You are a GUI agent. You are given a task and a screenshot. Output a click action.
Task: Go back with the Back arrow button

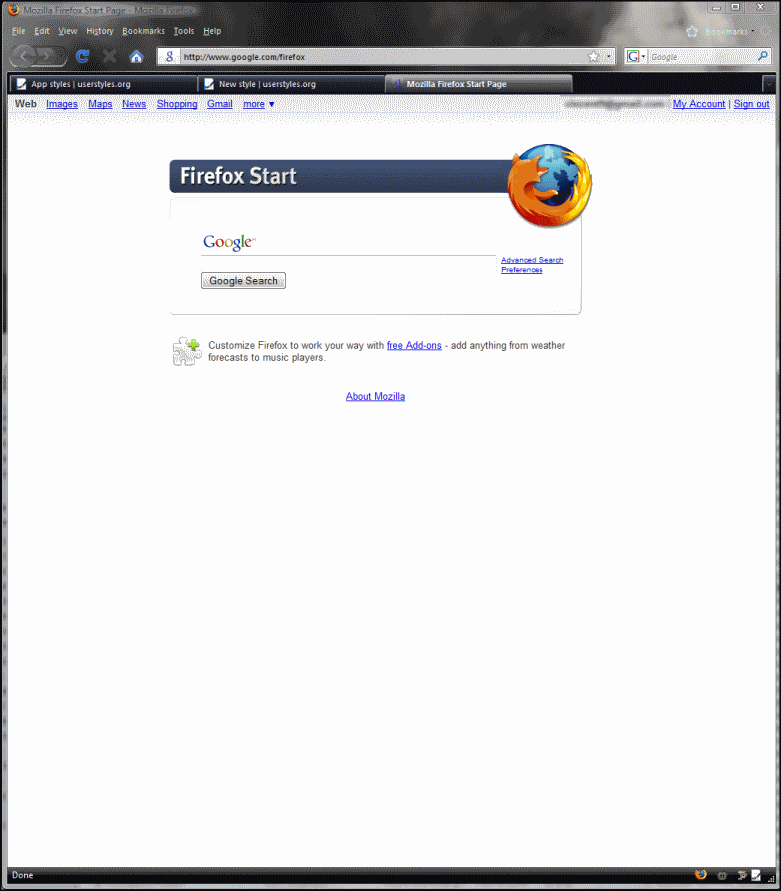tap(24, 56)
